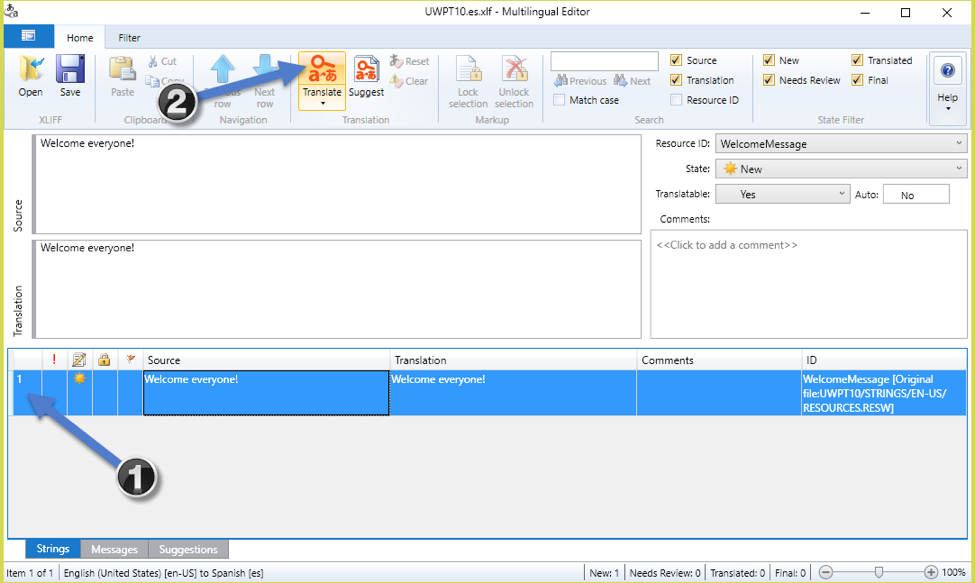975x583 pixels.
Task: Switch to the Filter ribbon tab
Action: tap(128, 36)
